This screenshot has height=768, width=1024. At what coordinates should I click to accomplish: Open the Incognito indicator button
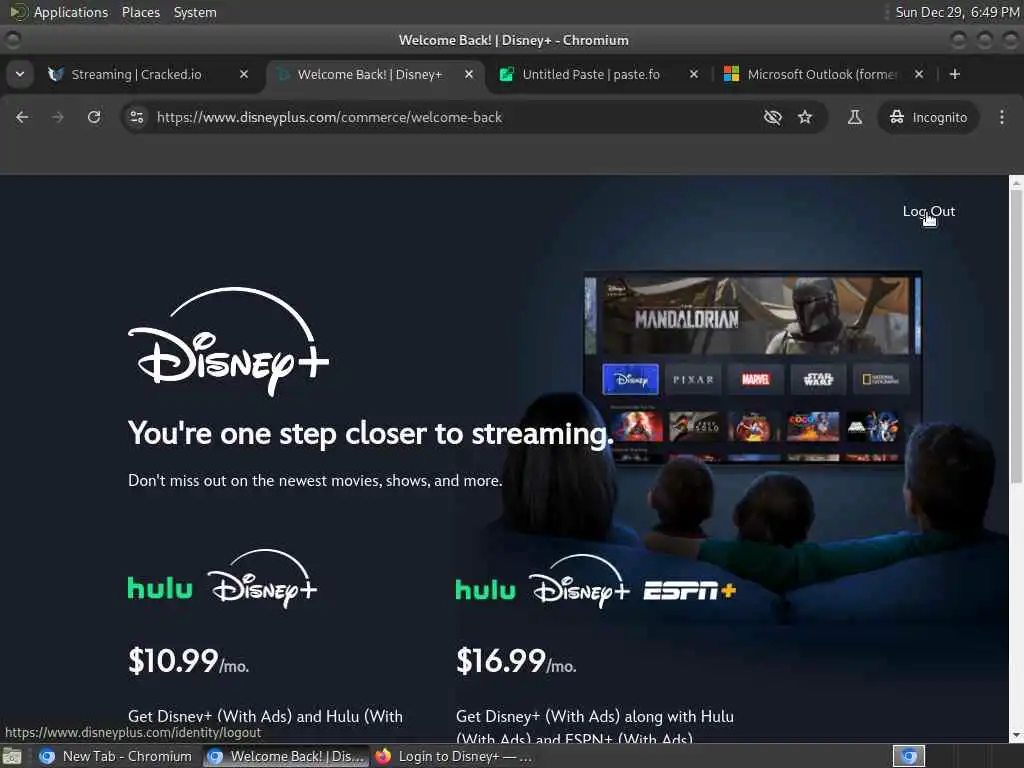[928, 117]
